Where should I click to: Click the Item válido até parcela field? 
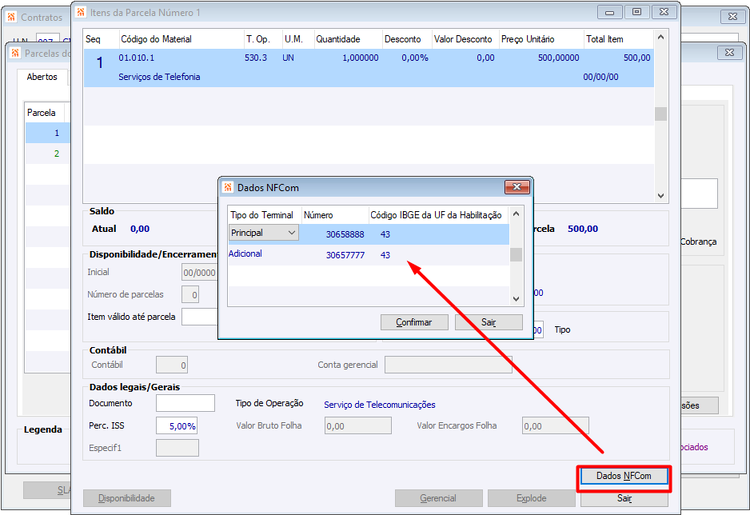199,317
